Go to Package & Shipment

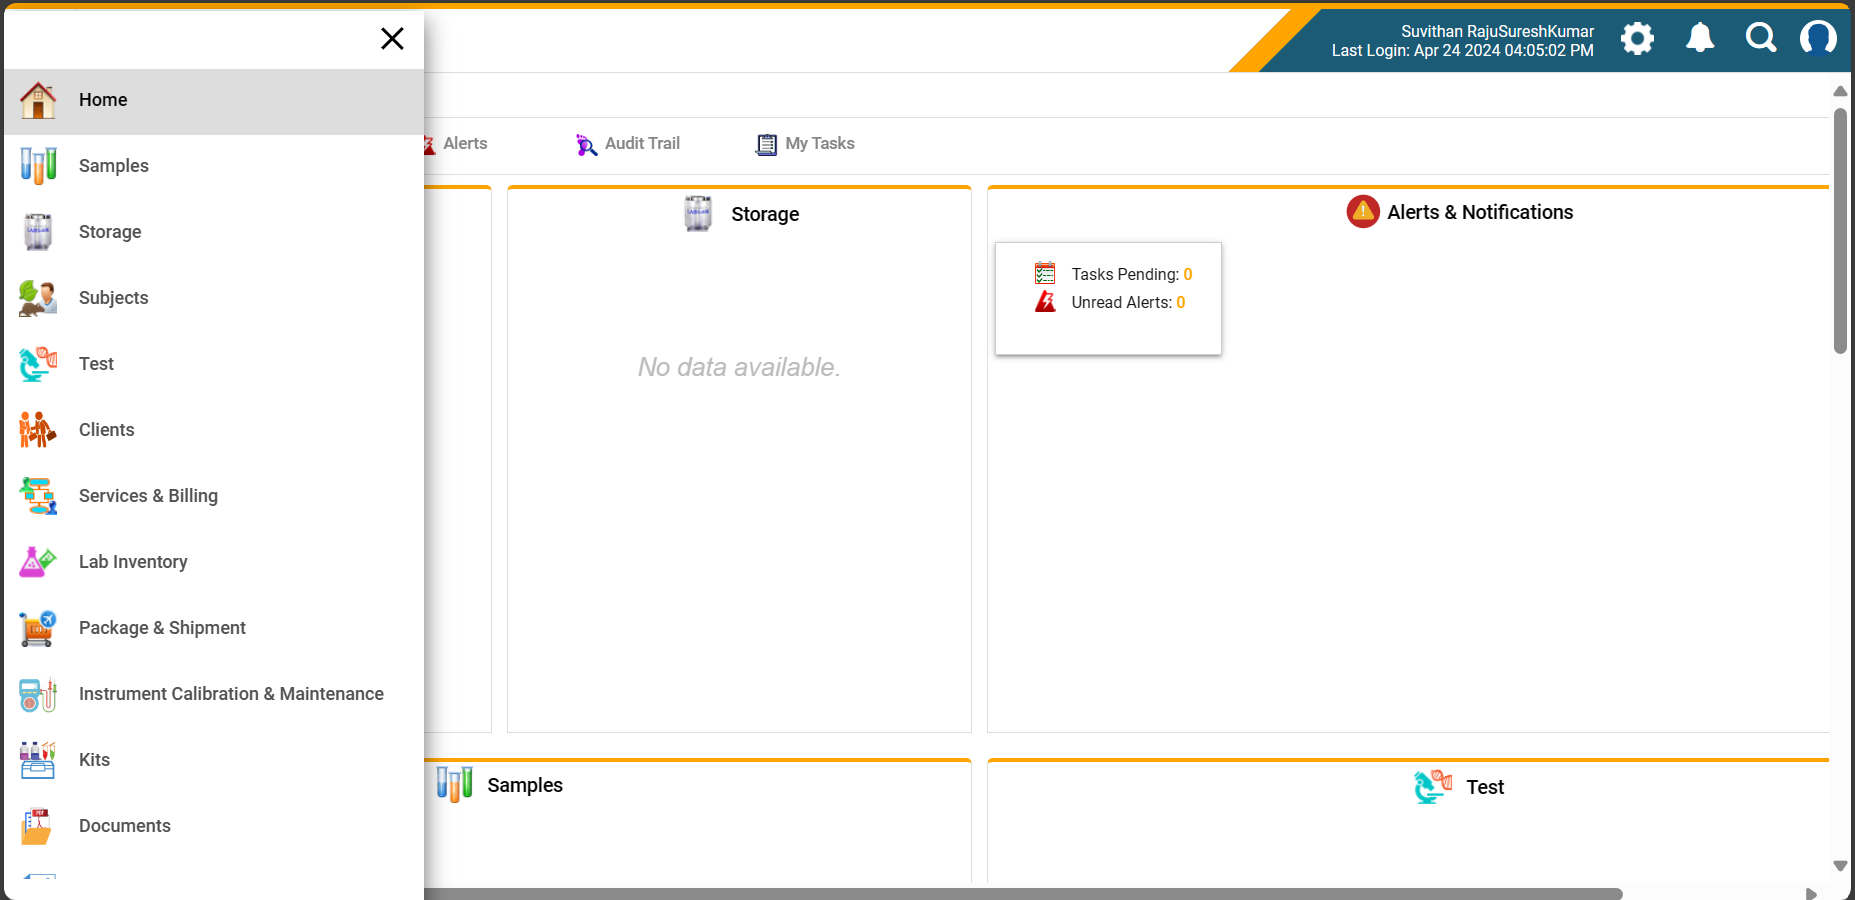click(x=162, y=628)
